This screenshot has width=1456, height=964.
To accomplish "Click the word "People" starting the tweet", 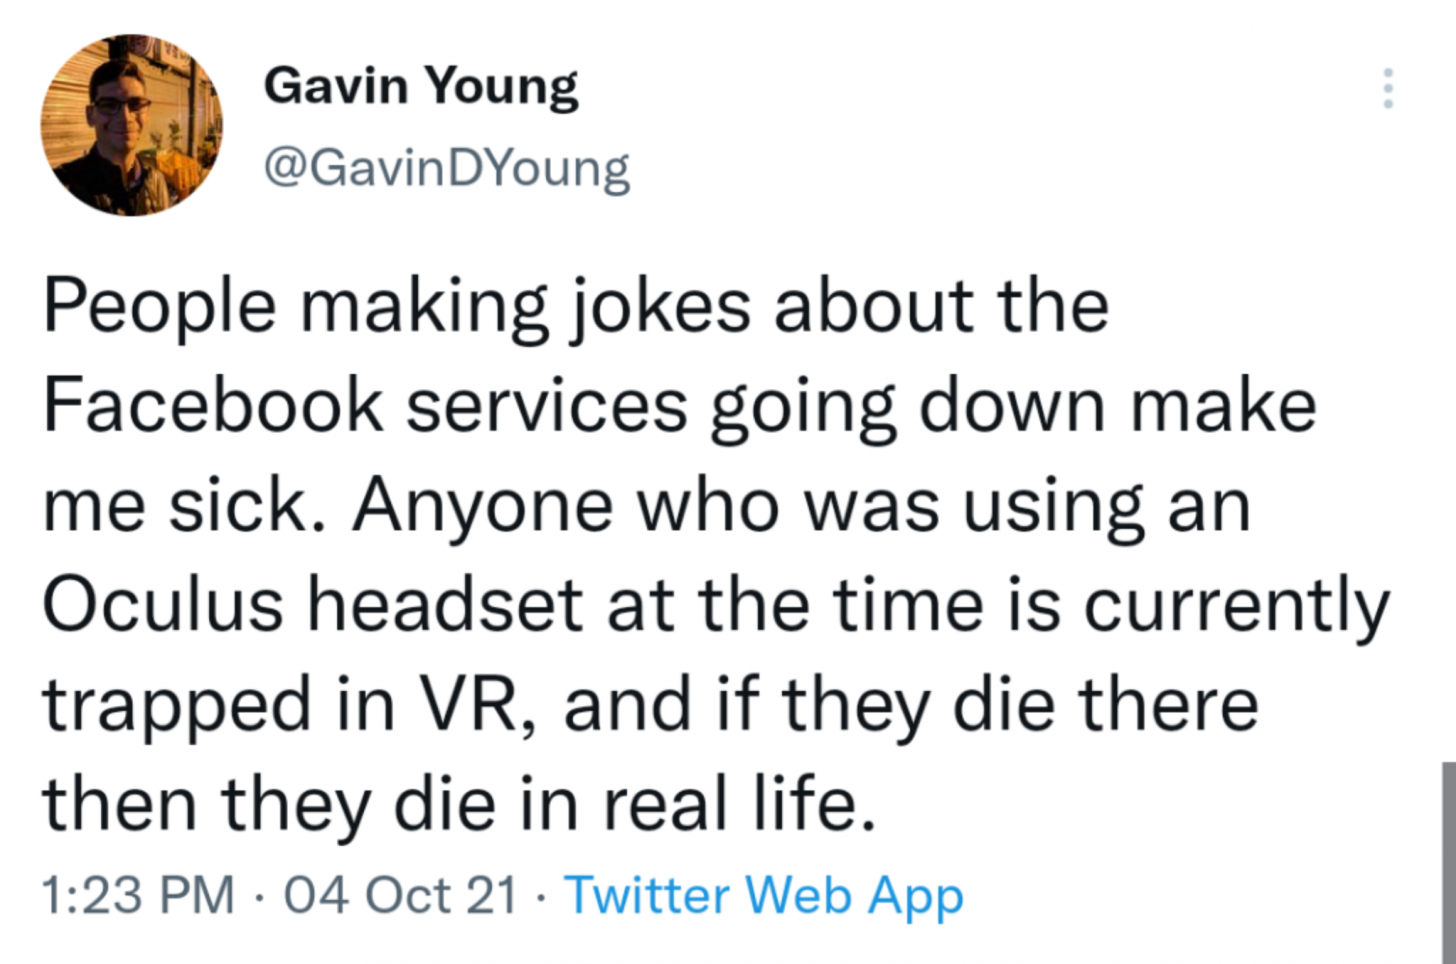I will [159, 307].
